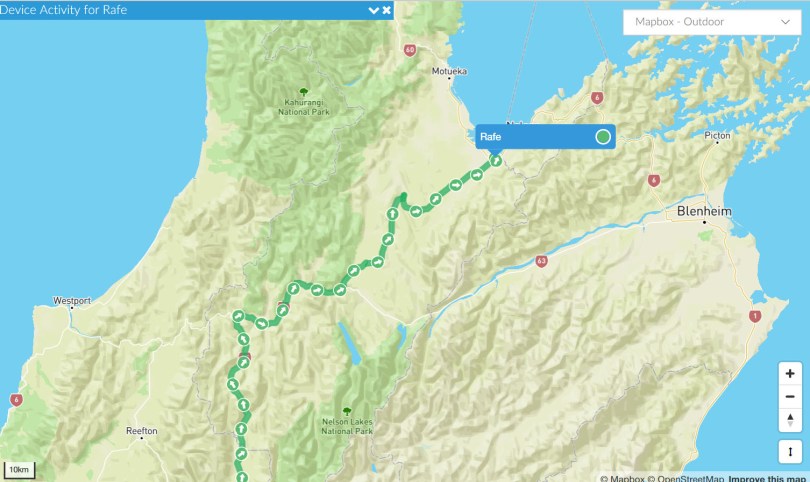Click the vertical arrow map control
This screenshot has width=810, height=482.
[x=790, y=452]
